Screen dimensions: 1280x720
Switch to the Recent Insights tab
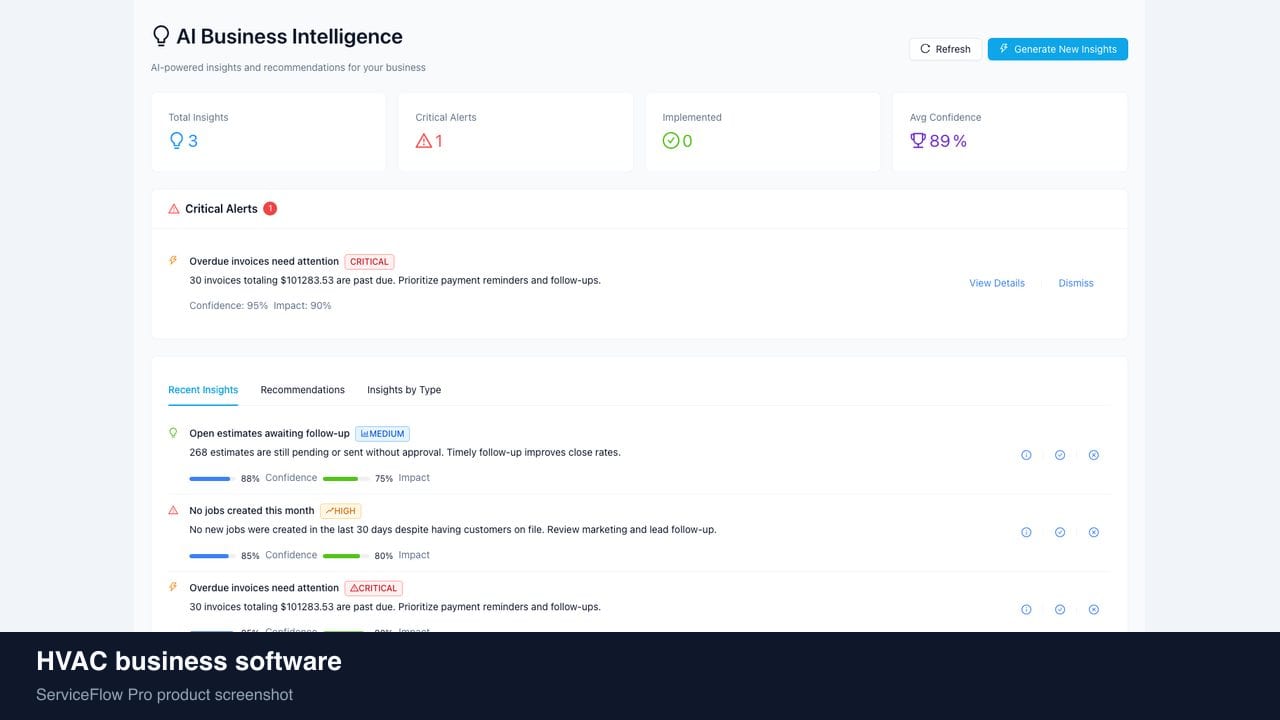(x=203, y=390)
